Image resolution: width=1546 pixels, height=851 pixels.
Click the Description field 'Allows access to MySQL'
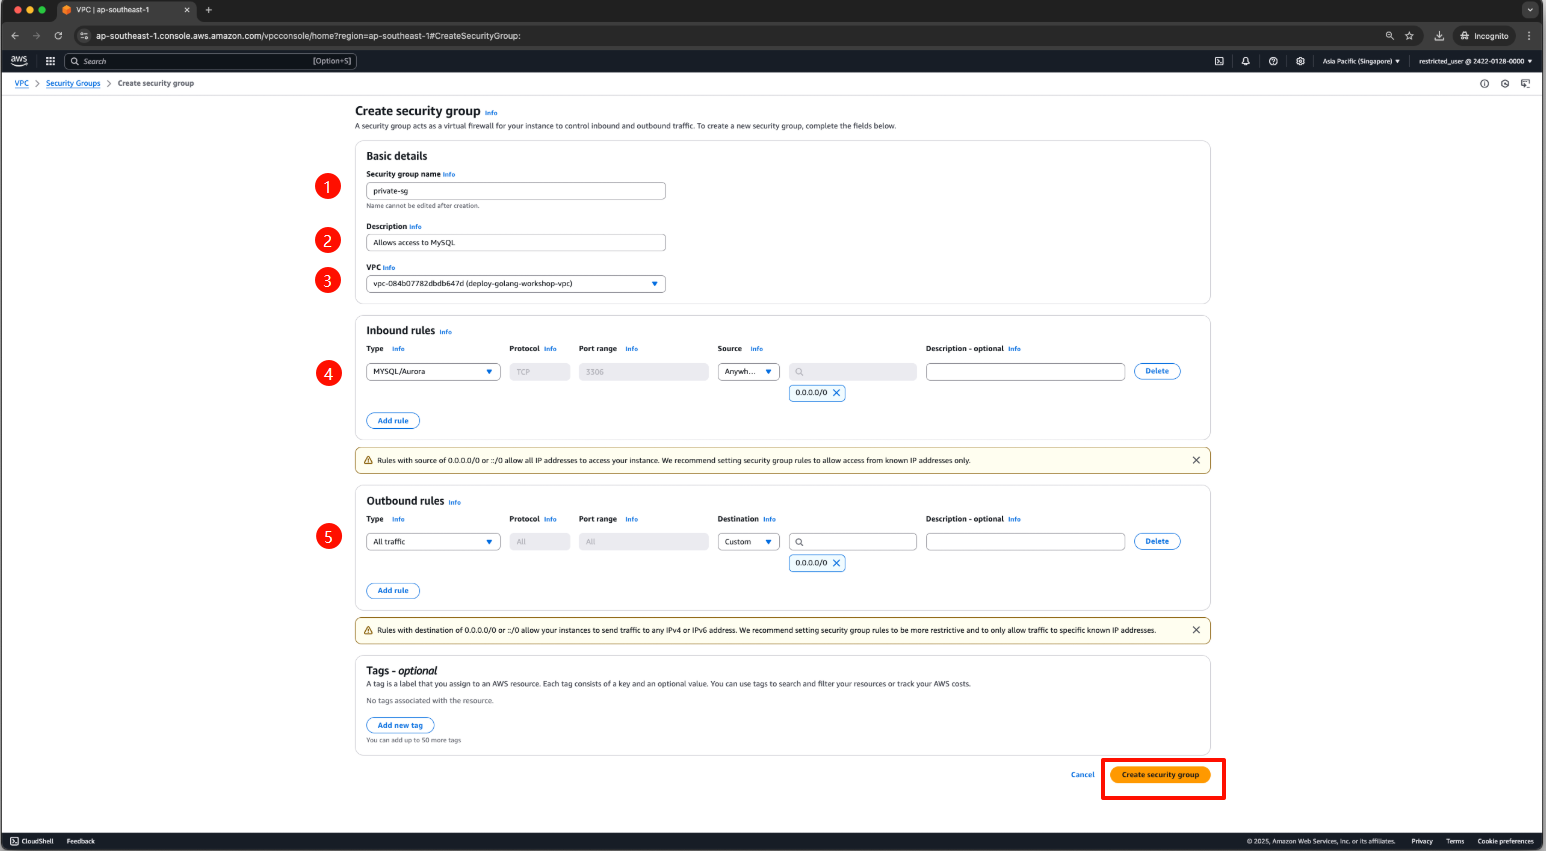pyautogui.click(x=516, y=243)
